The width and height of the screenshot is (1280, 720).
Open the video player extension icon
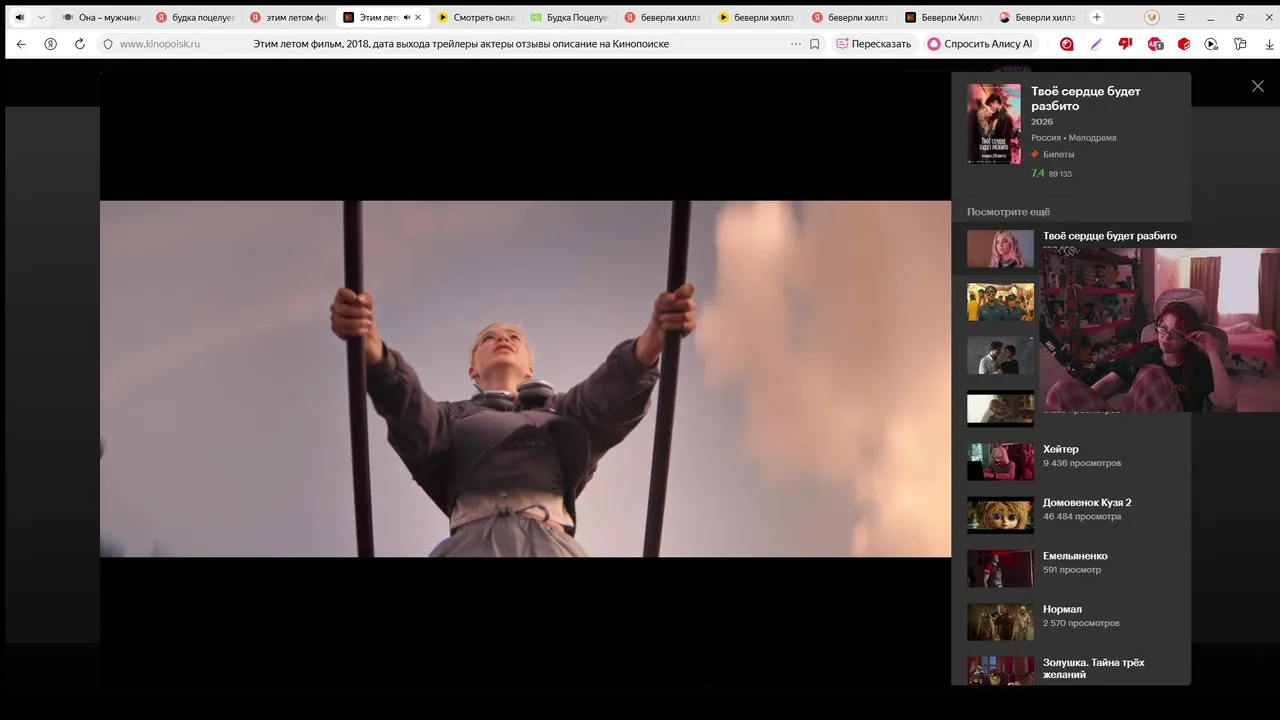(1212, 44)
